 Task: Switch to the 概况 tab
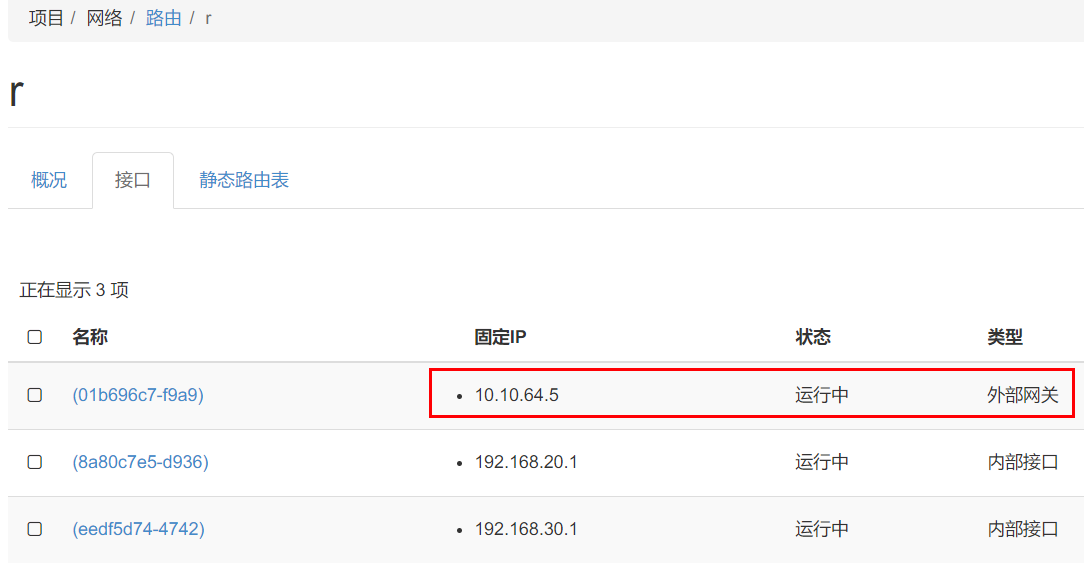(49, 181)
